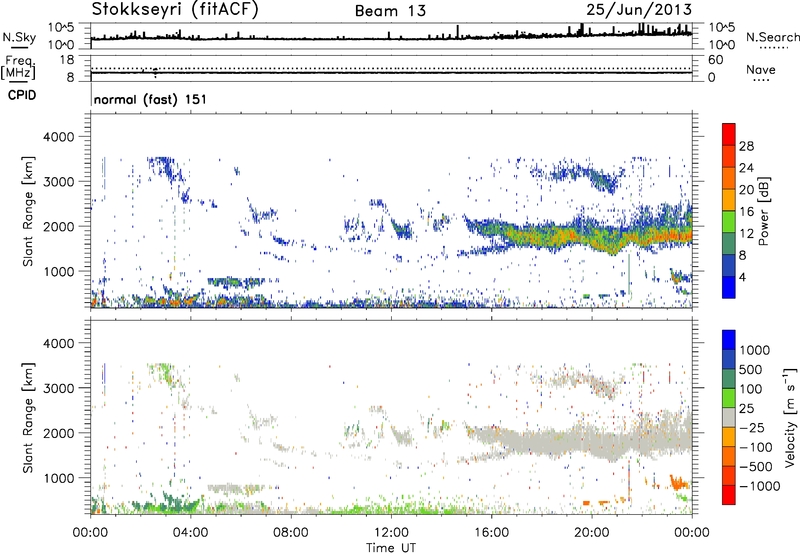Click the date "25/Jun/2013"

click(x=639, y=9)
